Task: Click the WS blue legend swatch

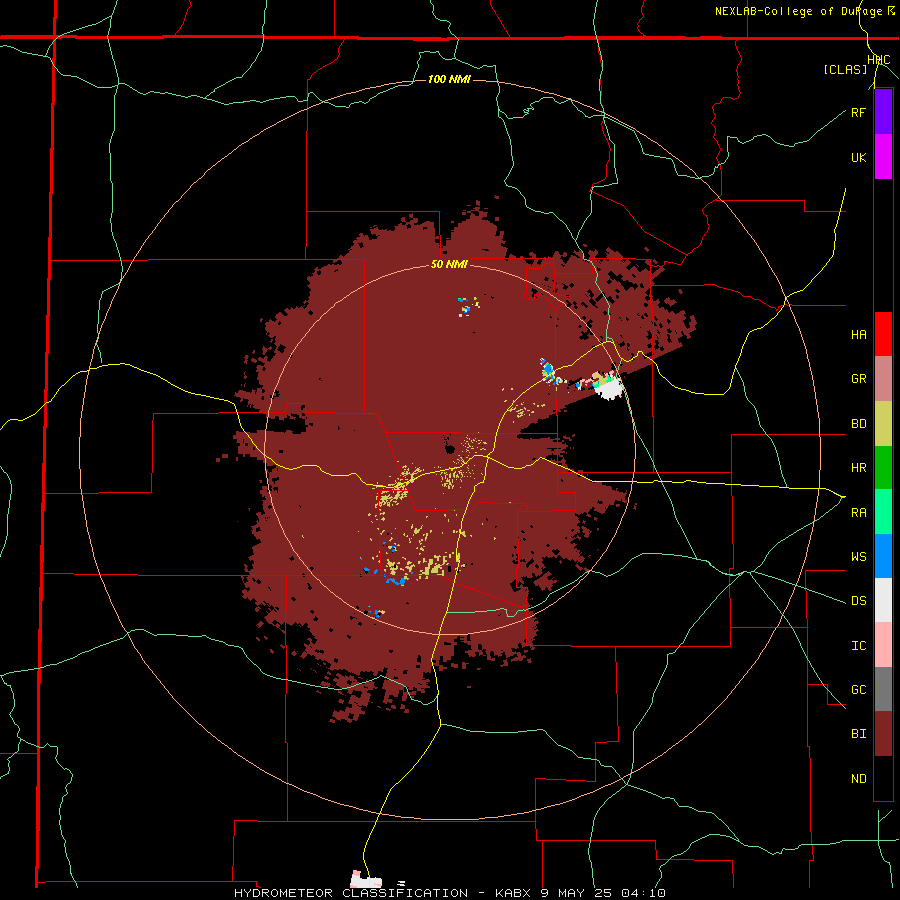Action: pyautogui.click(x=883, y=556)
